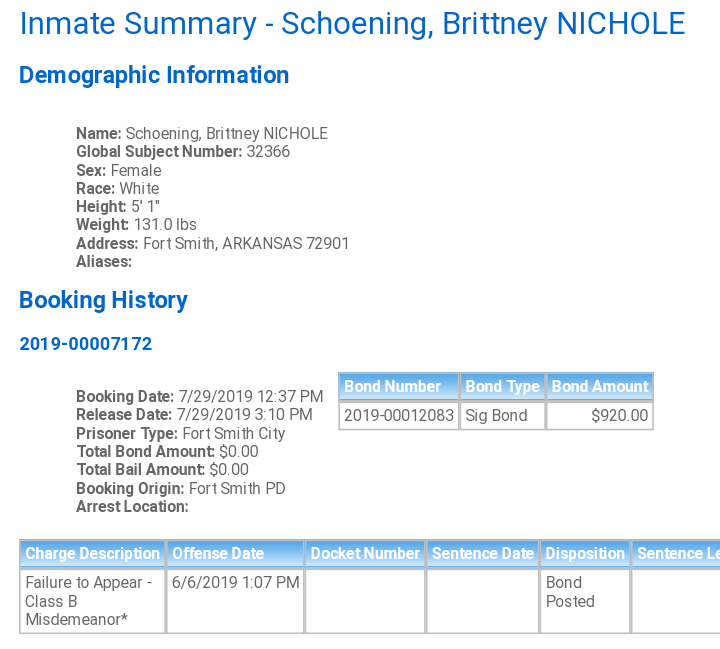Select the $920.00 bond amount cell

(600, 416)
